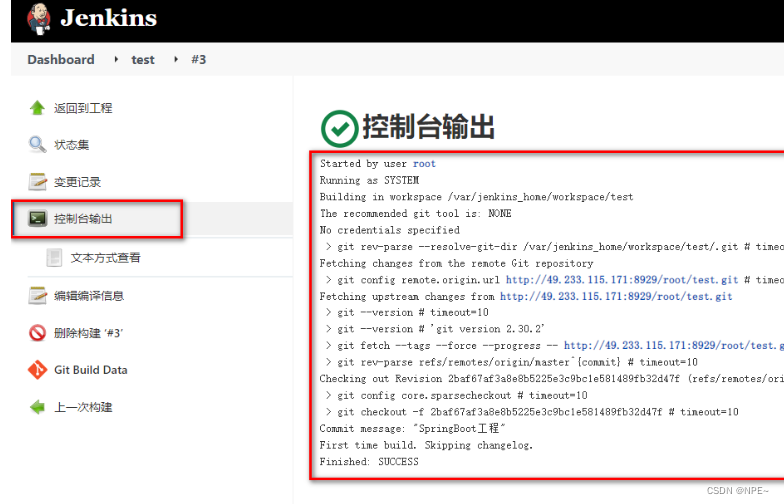Image resolution: width=784 pixels, height=504 pixels.
Task: Select 控制台输出 sidebar entry
Action: click(83, 218)
